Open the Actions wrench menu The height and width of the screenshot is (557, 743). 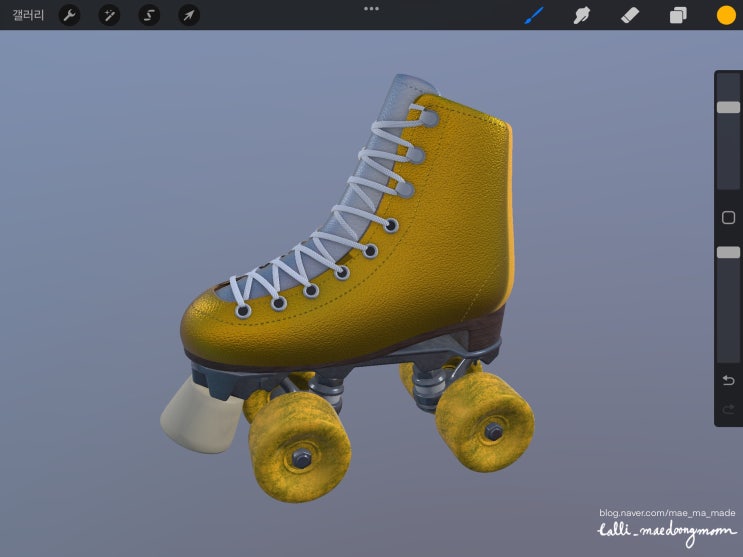tap(69, 15)
